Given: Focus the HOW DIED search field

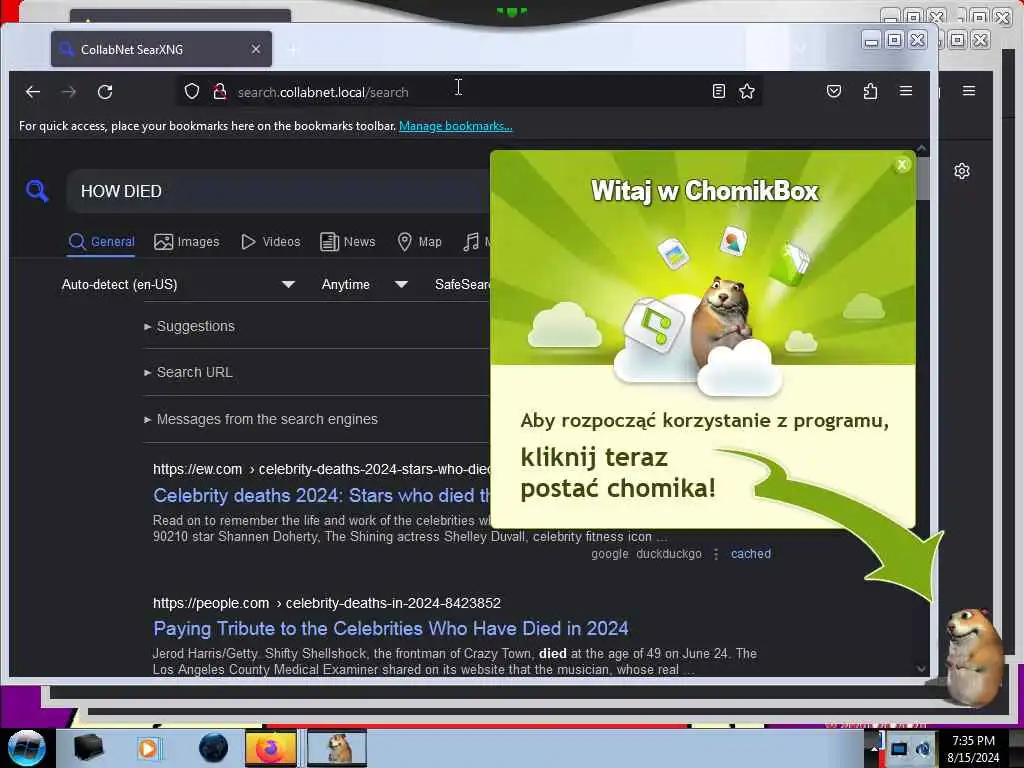Looking at the screenshot, I should click(x=278, y=191).
